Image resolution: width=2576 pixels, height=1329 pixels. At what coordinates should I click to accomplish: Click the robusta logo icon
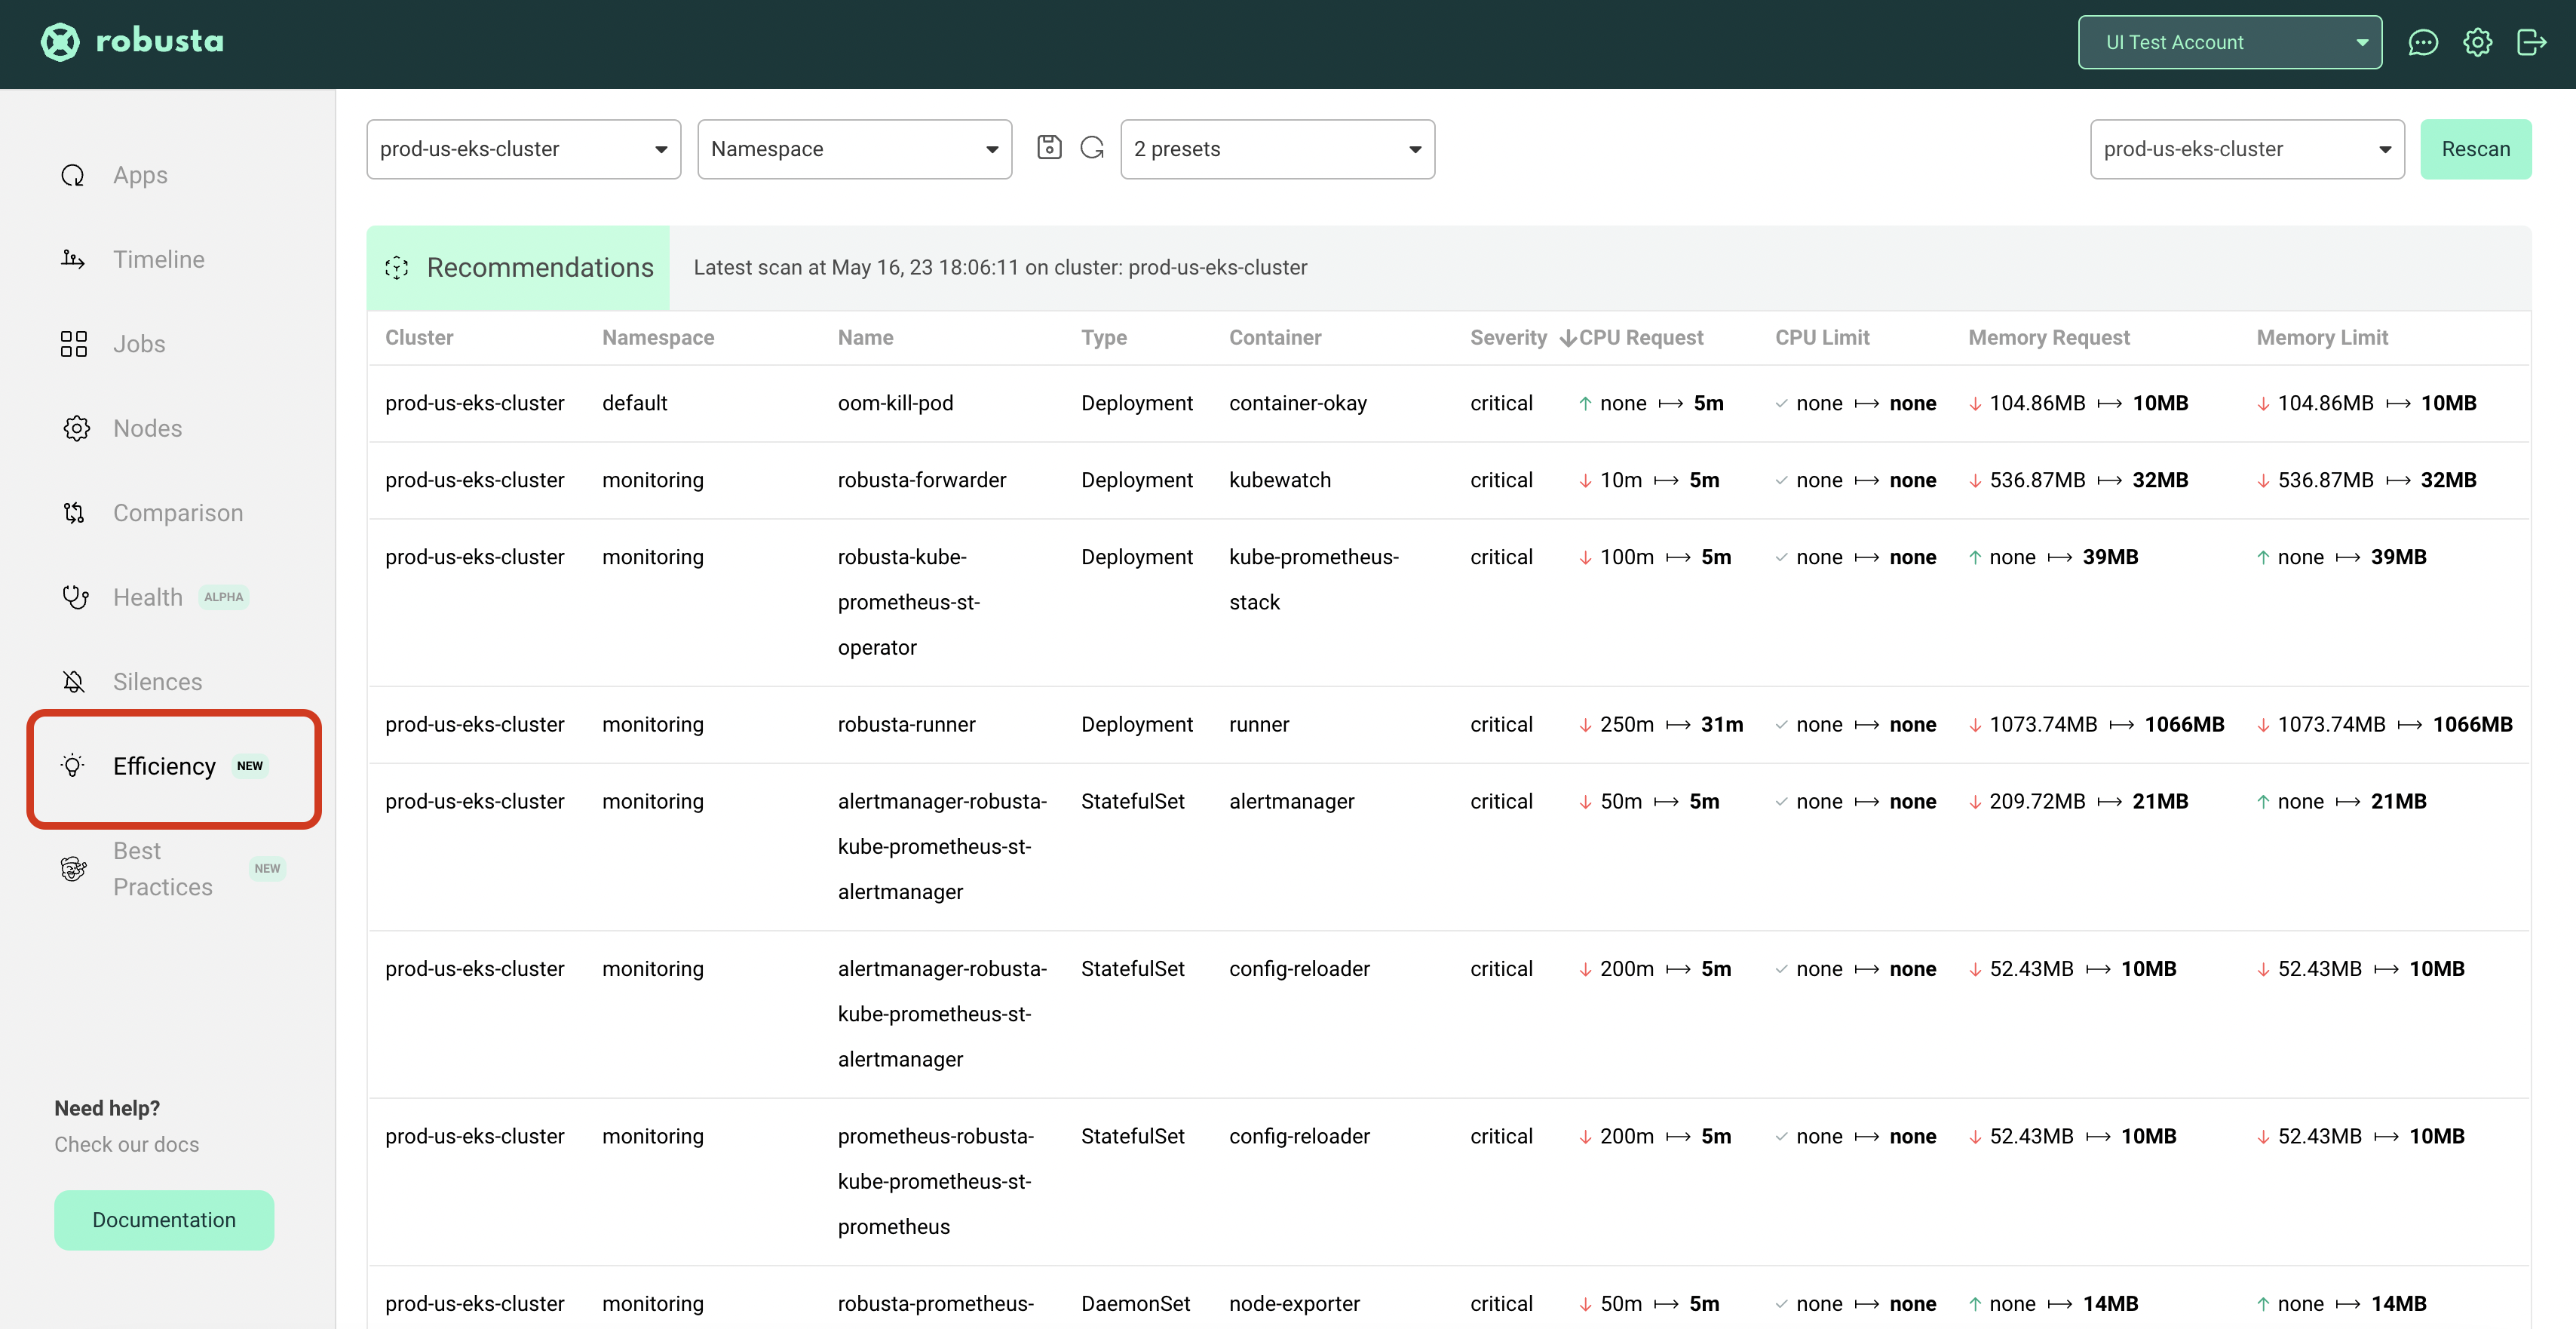tap(60, 42)
